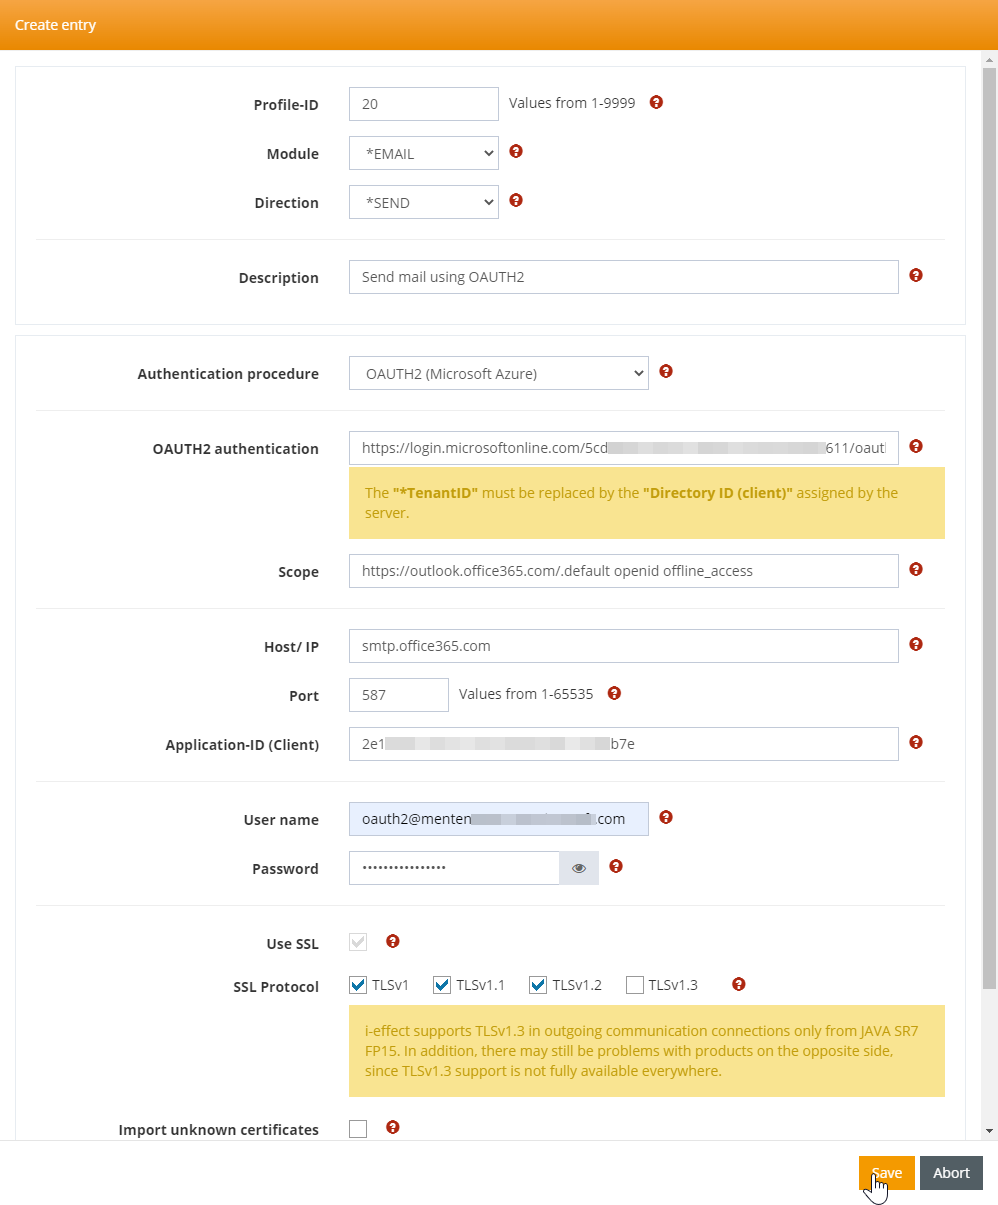The image size is (998, 1205).
Task: Show help for the Scope field
Action: click(916, 569)
